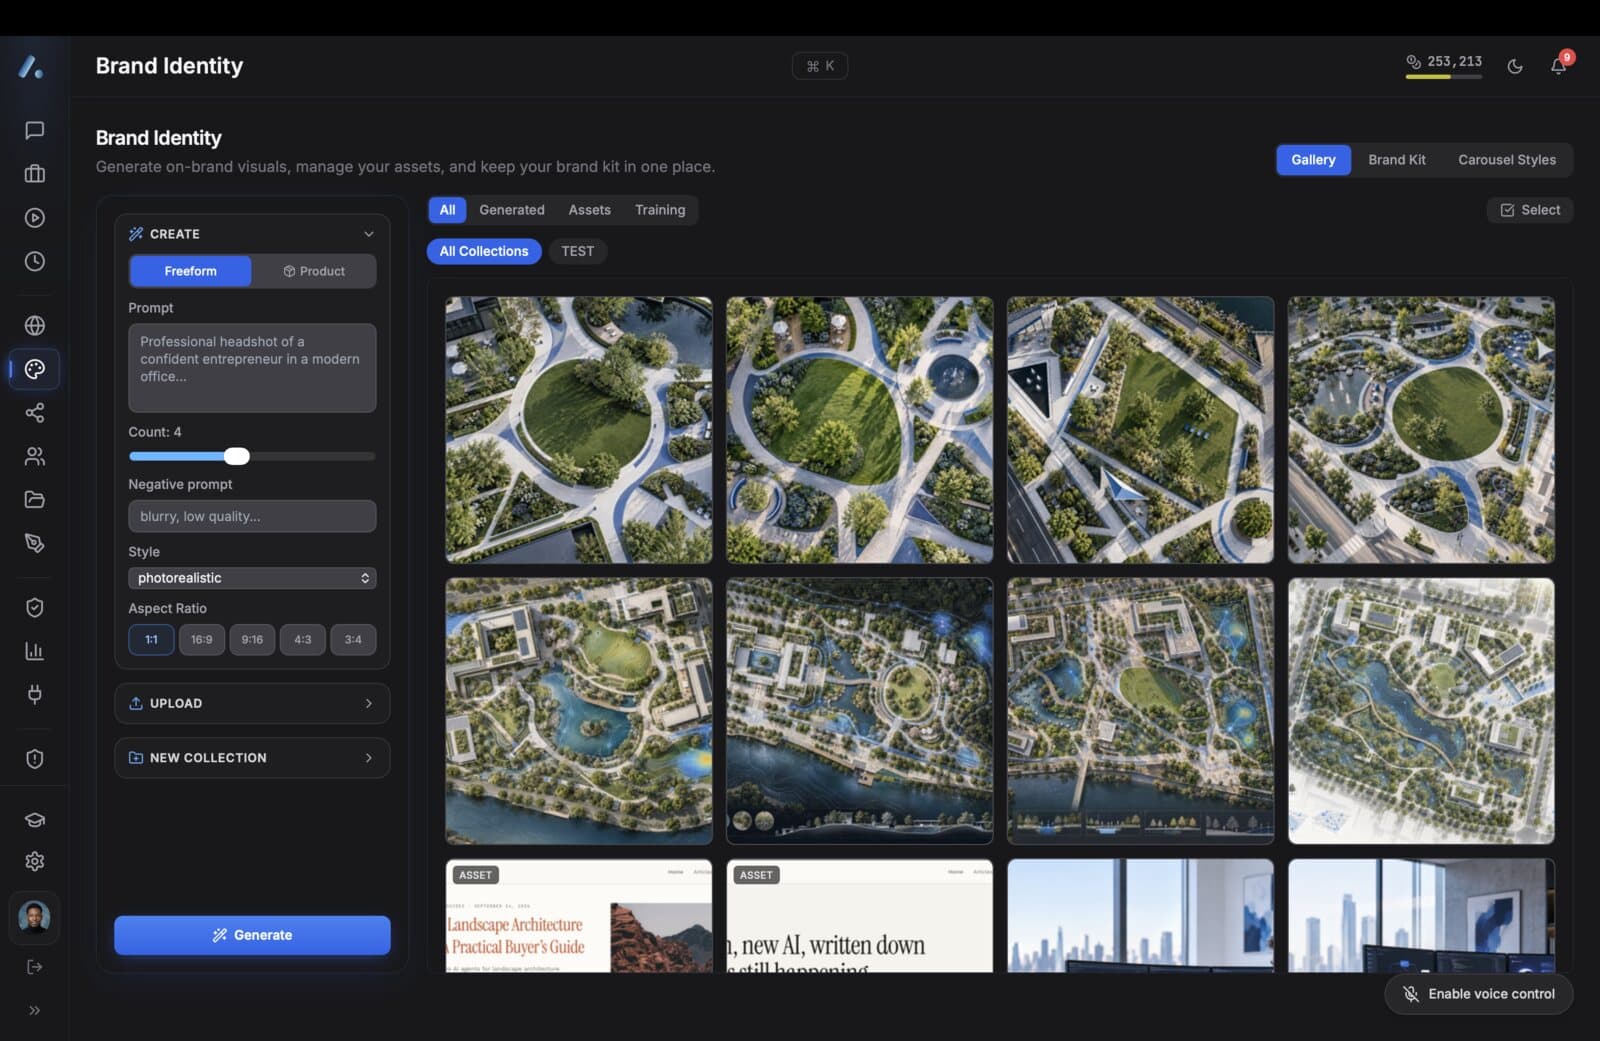Choose the 1:1 aspect ratio
The height and width of the screenshot is (1041, 1600).
pyautogui.click(x=151, y=639)
